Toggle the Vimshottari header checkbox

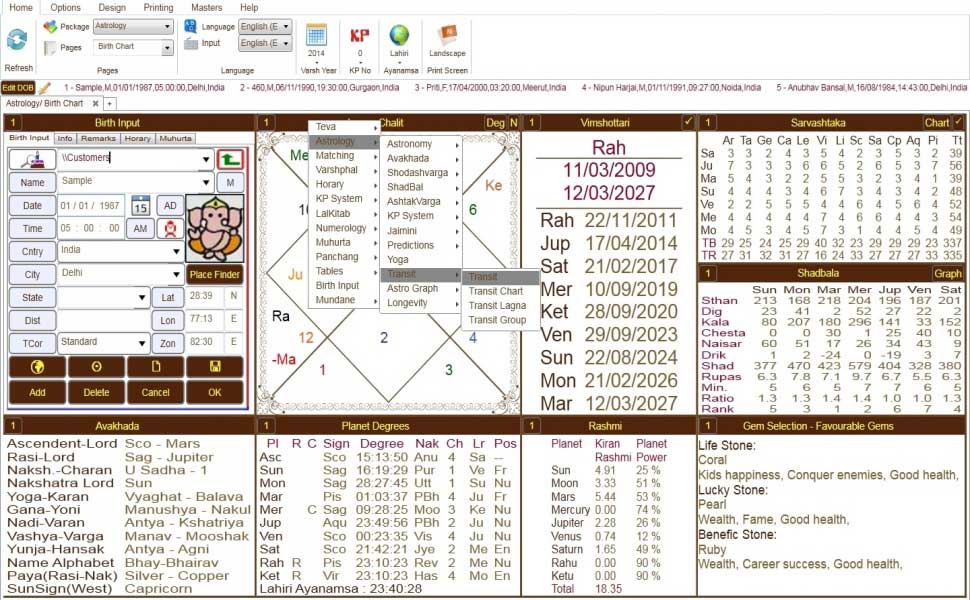click(688, 122)
